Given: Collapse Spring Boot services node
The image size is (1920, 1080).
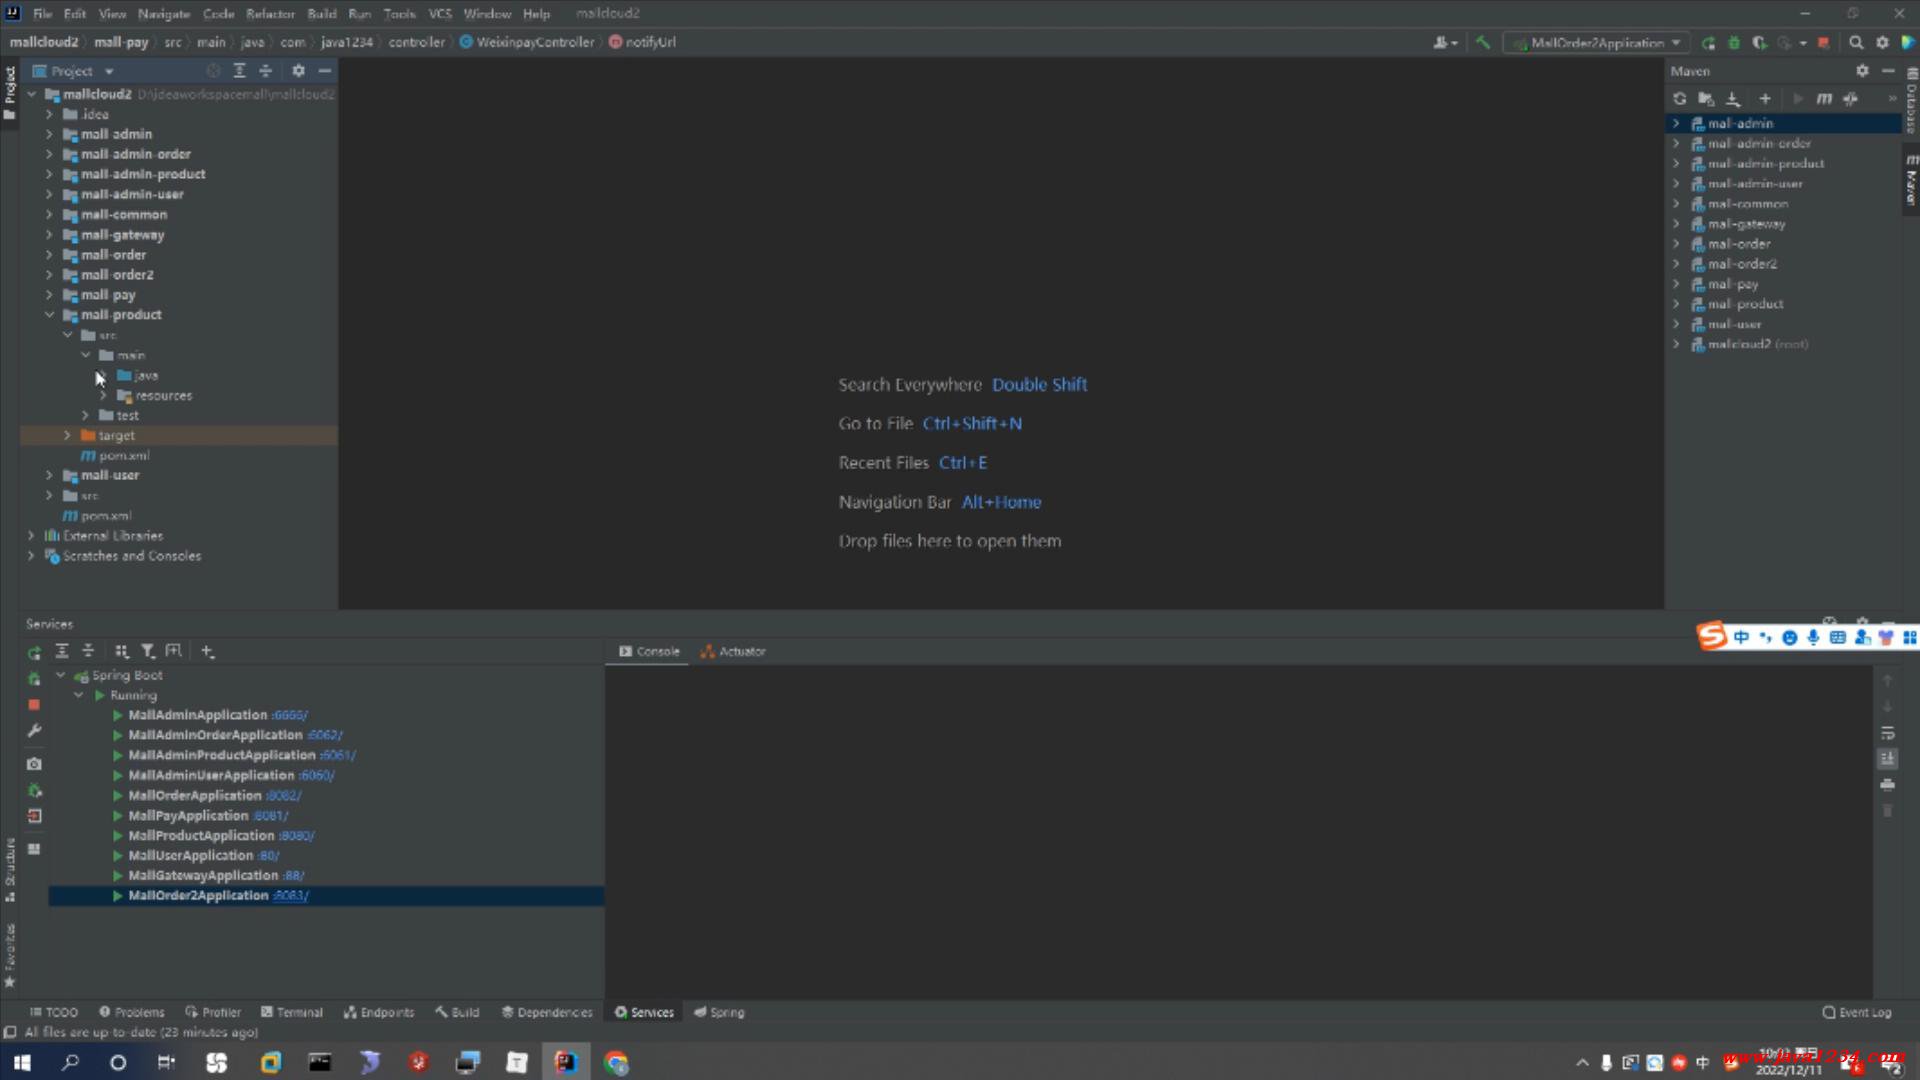Looking at the screenshot, I should tap(60, 675).
